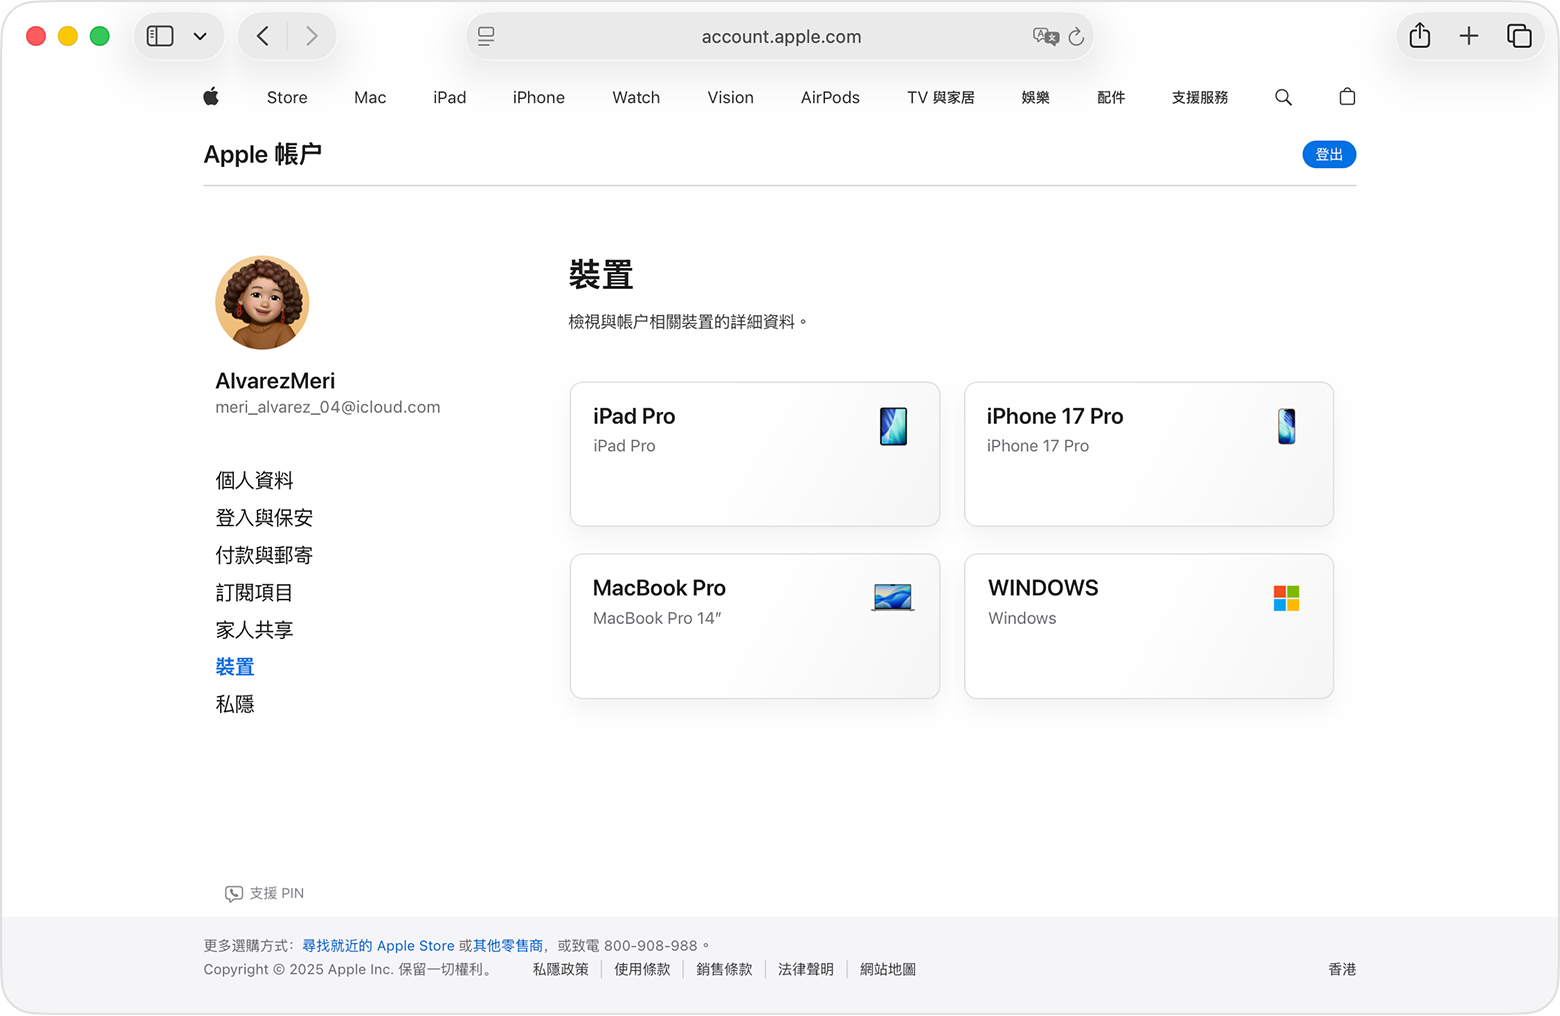Open the Share sheet in Safari toolbar
1560x1016 pixels.
1419,35
